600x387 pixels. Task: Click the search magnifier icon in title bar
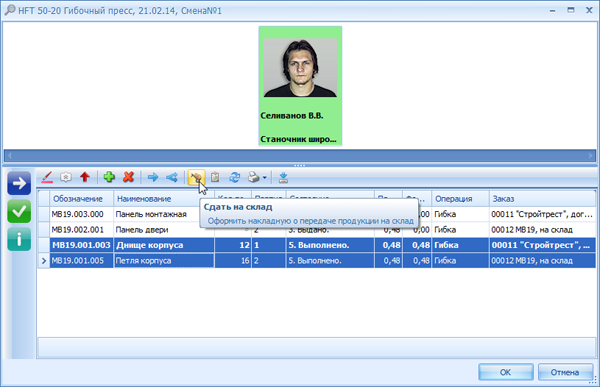[10, 10]
